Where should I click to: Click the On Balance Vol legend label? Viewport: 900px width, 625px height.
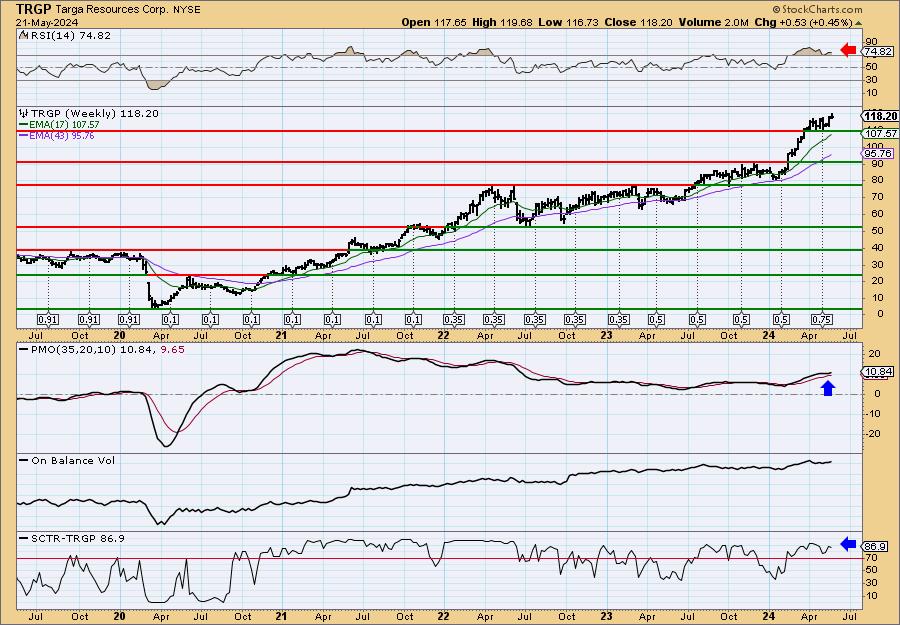click(73, 461)
